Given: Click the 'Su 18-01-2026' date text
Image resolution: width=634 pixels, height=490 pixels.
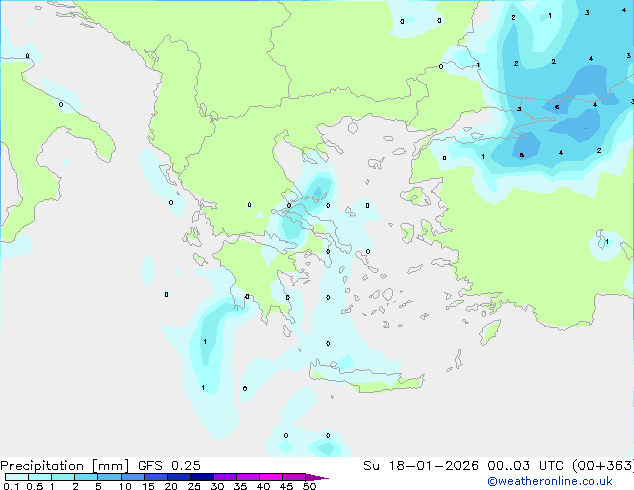Looking at the screenshot, I should pos(421,466).
